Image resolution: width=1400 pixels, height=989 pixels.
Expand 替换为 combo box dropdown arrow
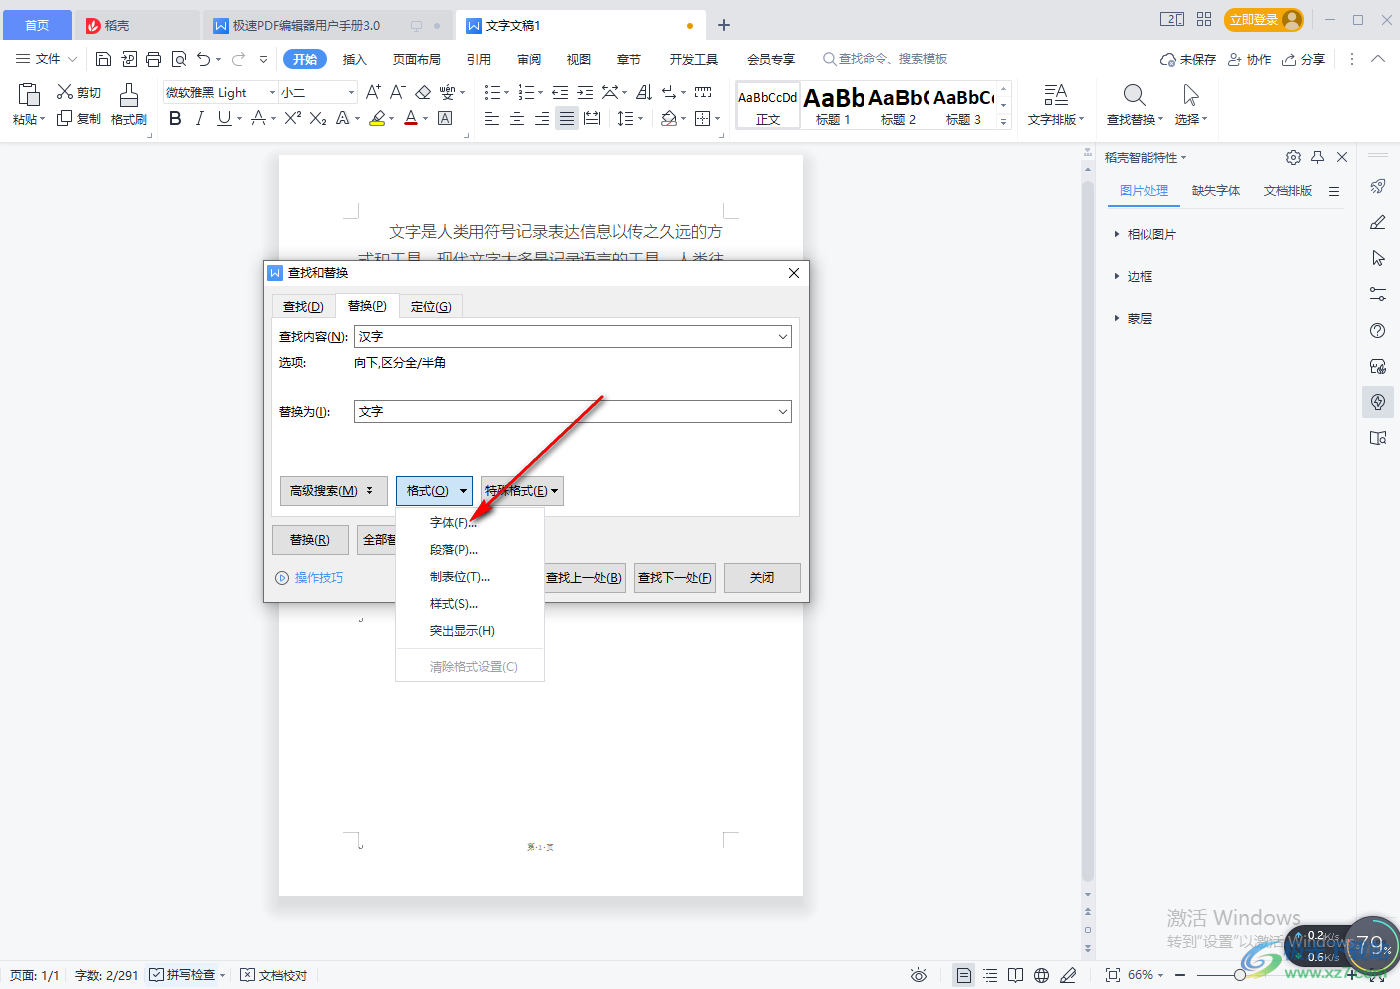pos(783,411)
